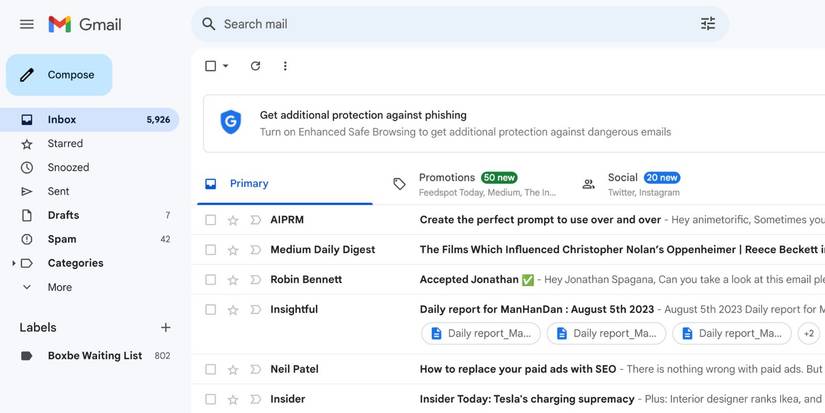Click into the Search mail field

pyautogui.click(x=450, y=24)
